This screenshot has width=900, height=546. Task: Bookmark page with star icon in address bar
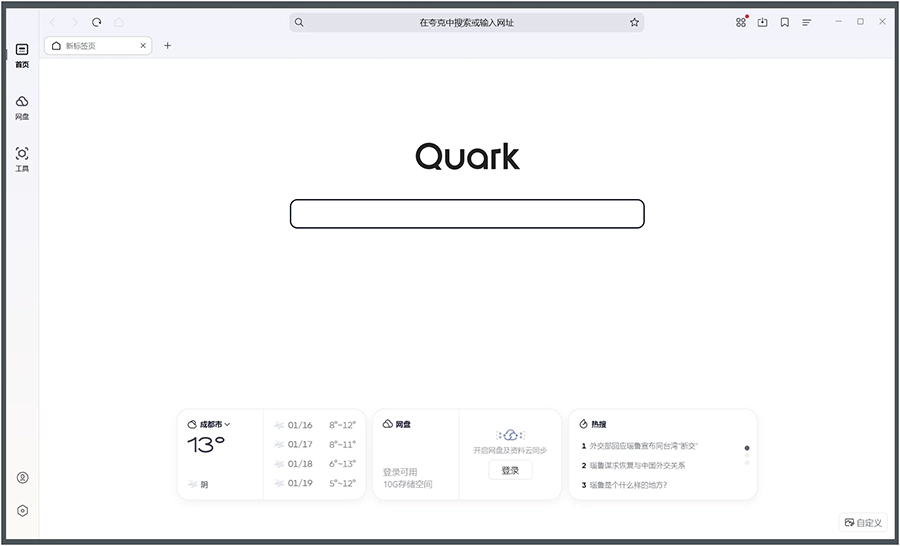click(634, 22)
